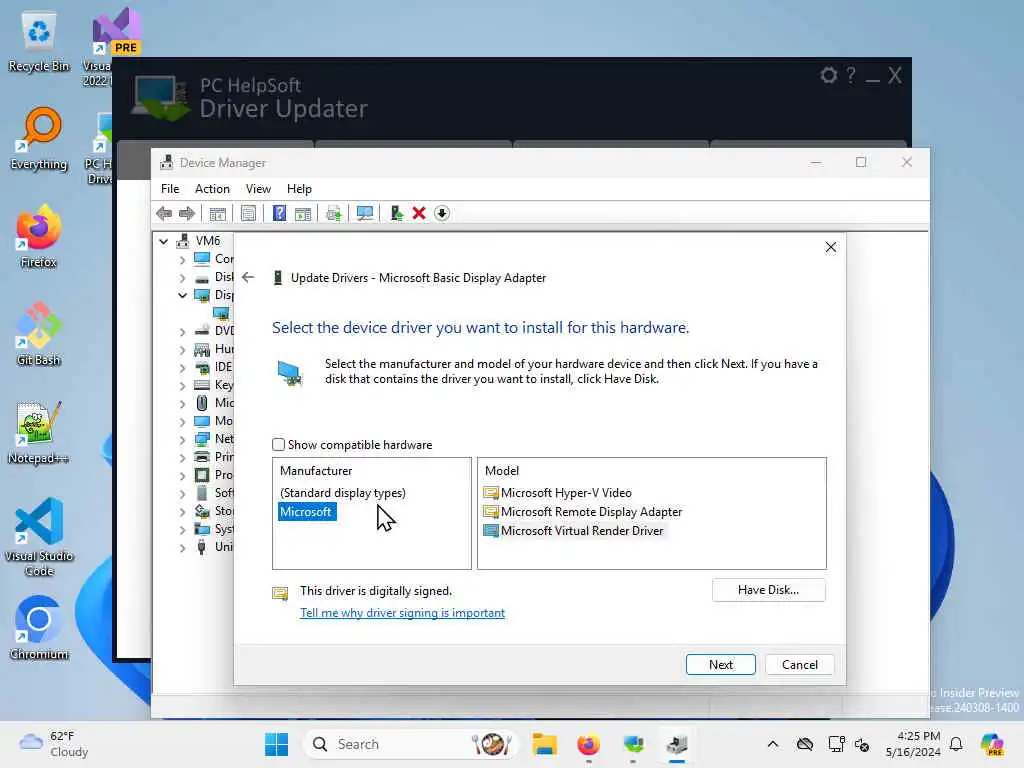Click the notification bell in system tray

point(956,744)
